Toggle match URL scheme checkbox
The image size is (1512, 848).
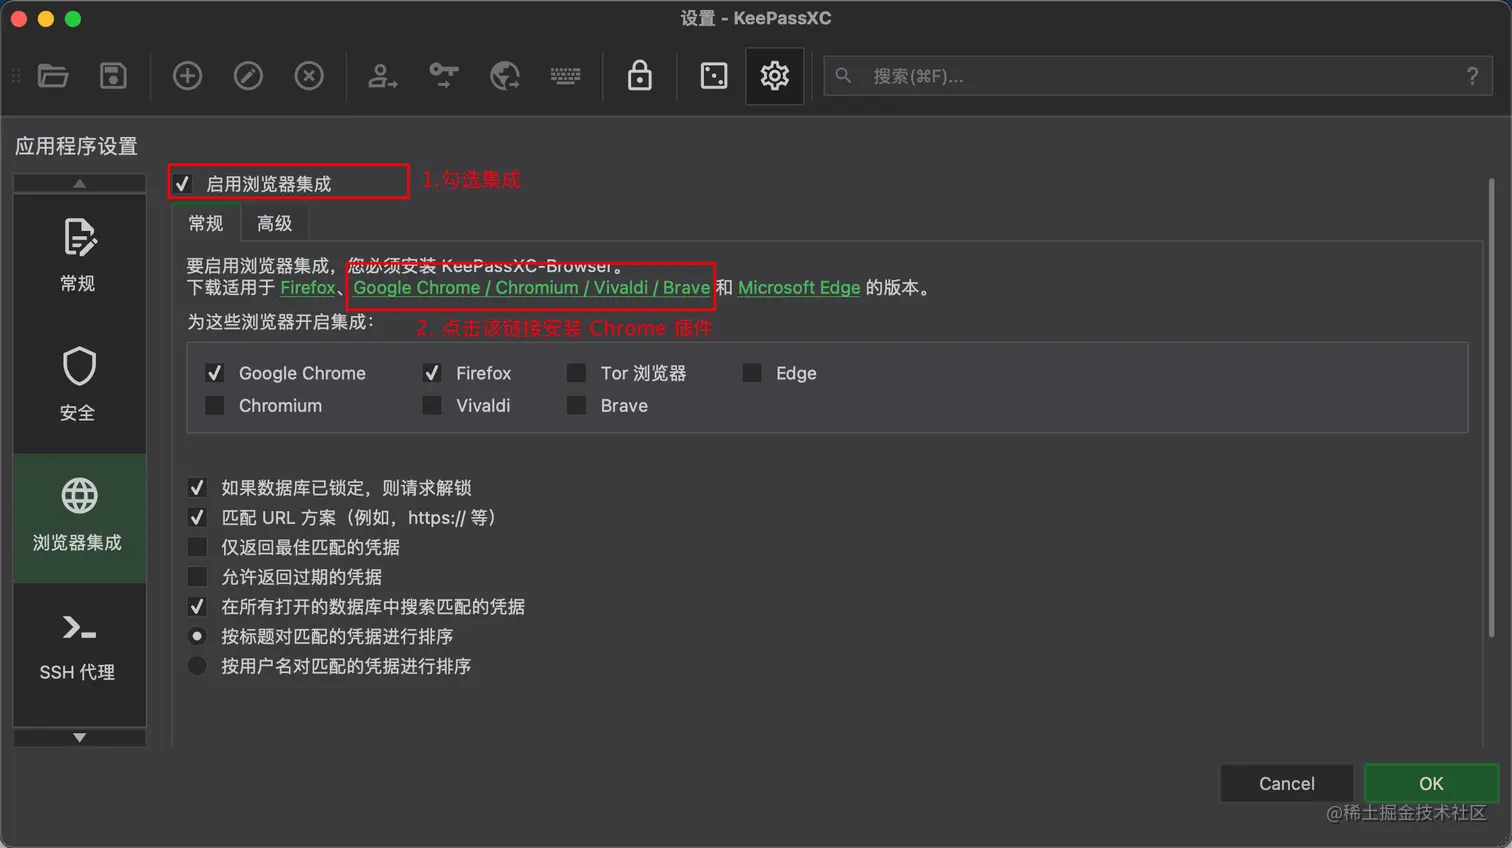pyautogui.click(x=197, y=518)
